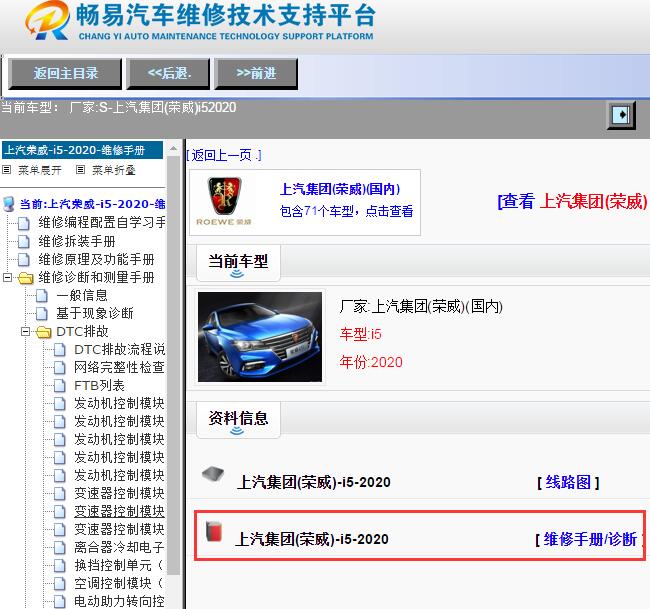Open 换挡控制单元 tree item
This screenshot has height=609, width=650.
(119, 565)
